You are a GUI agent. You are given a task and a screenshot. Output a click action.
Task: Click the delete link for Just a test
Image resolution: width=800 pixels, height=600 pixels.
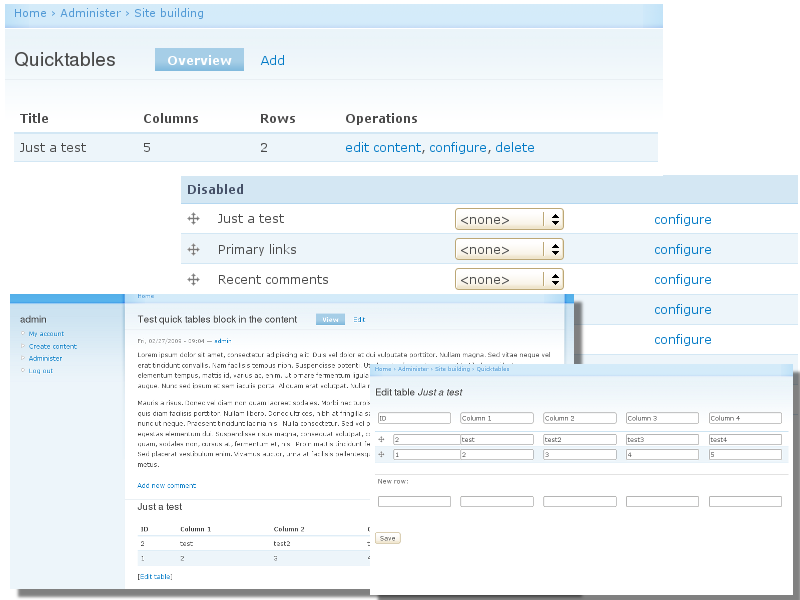pyautogui.click(x=515, y=147)
